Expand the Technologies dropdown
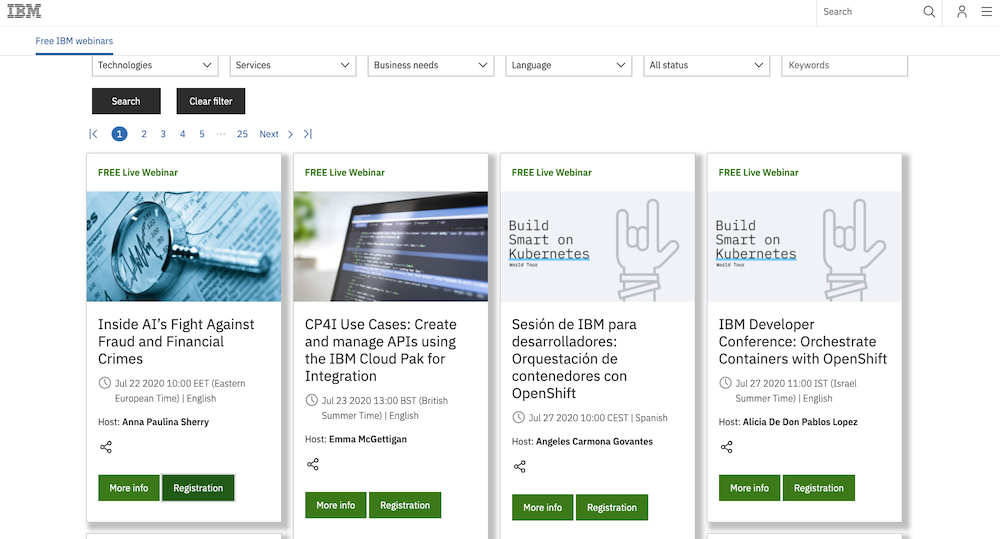Image resolution: width=1000 pixels, height=539 pixels. 155,65
